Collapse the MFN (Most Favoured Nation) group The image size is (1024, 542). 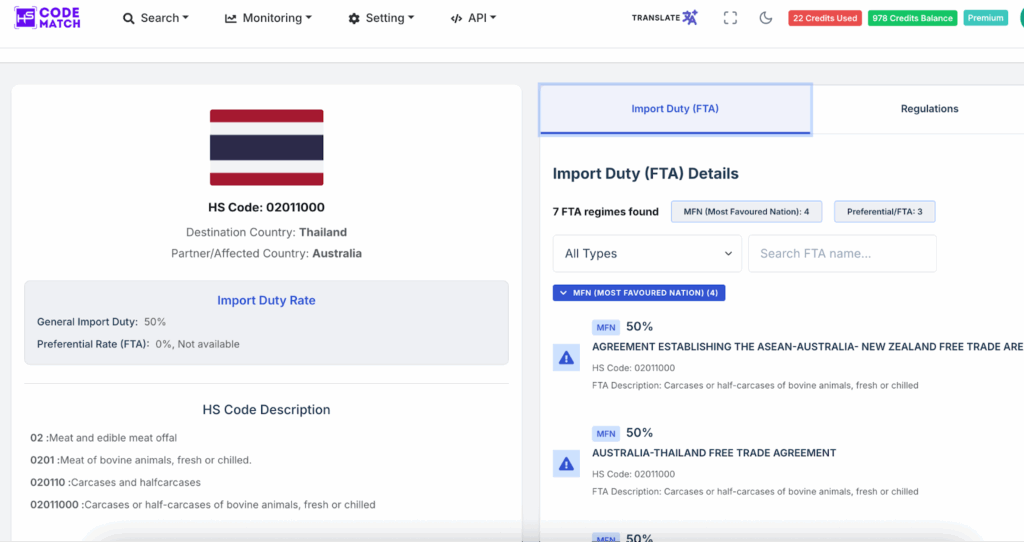(639, 293)
